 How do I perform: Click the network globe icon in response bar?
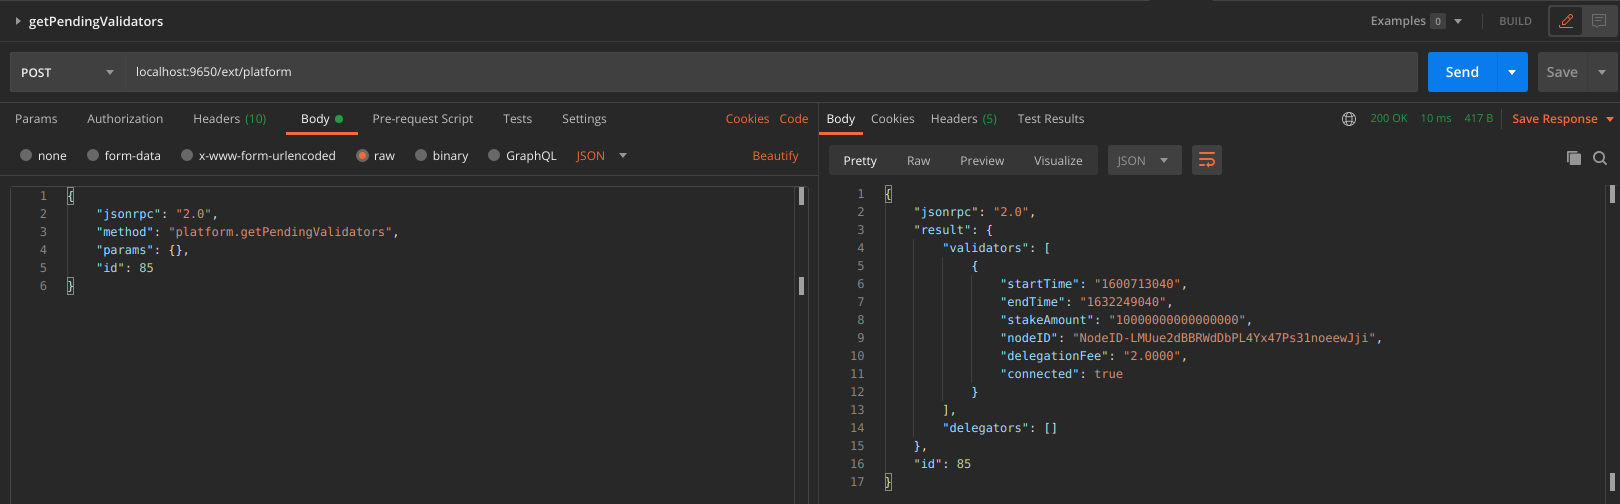(1349, 119)
